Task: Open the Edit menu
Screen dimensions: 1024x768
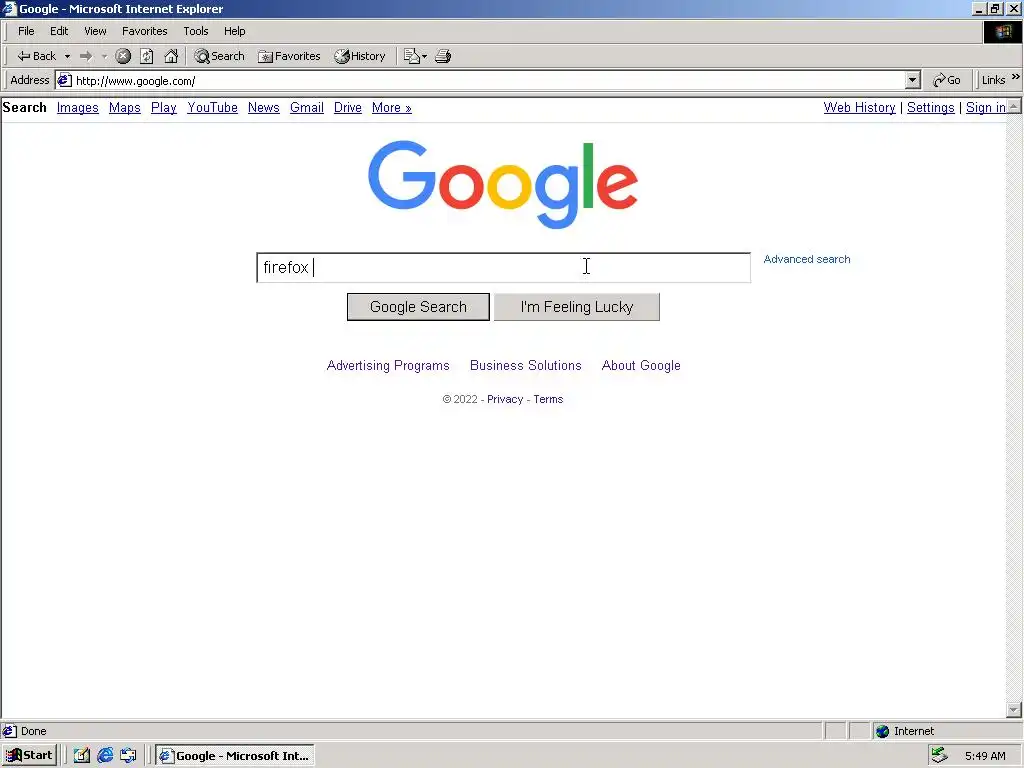Action: pos(59,31)
